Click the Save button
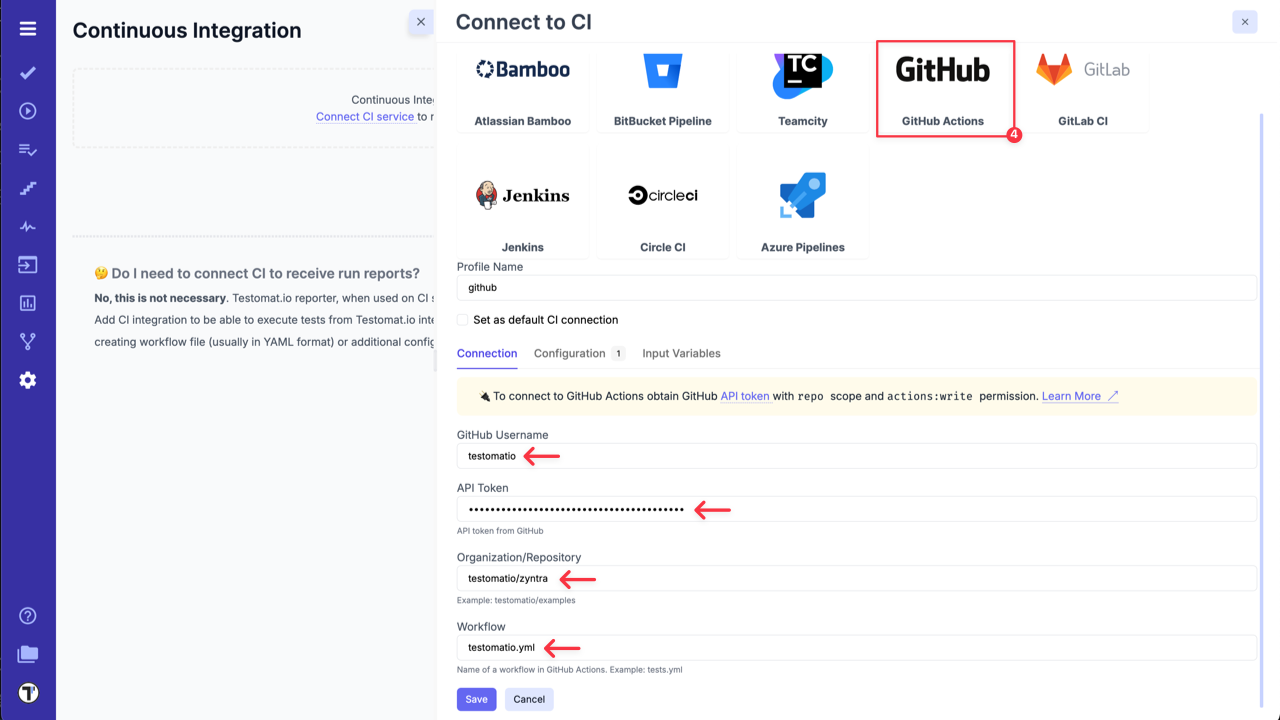This screenshot has height=720, width=1280. click(x=476, y=699)
